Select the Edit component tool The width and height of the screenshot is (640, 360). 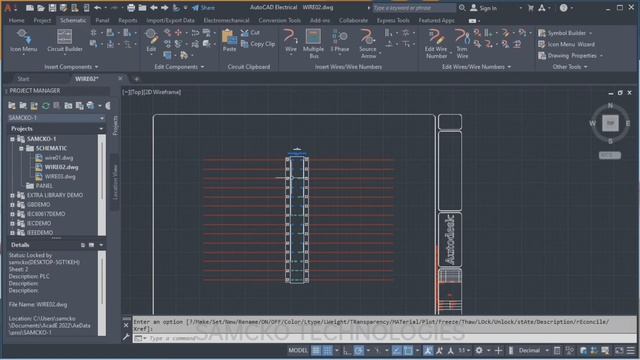(151, 41)
